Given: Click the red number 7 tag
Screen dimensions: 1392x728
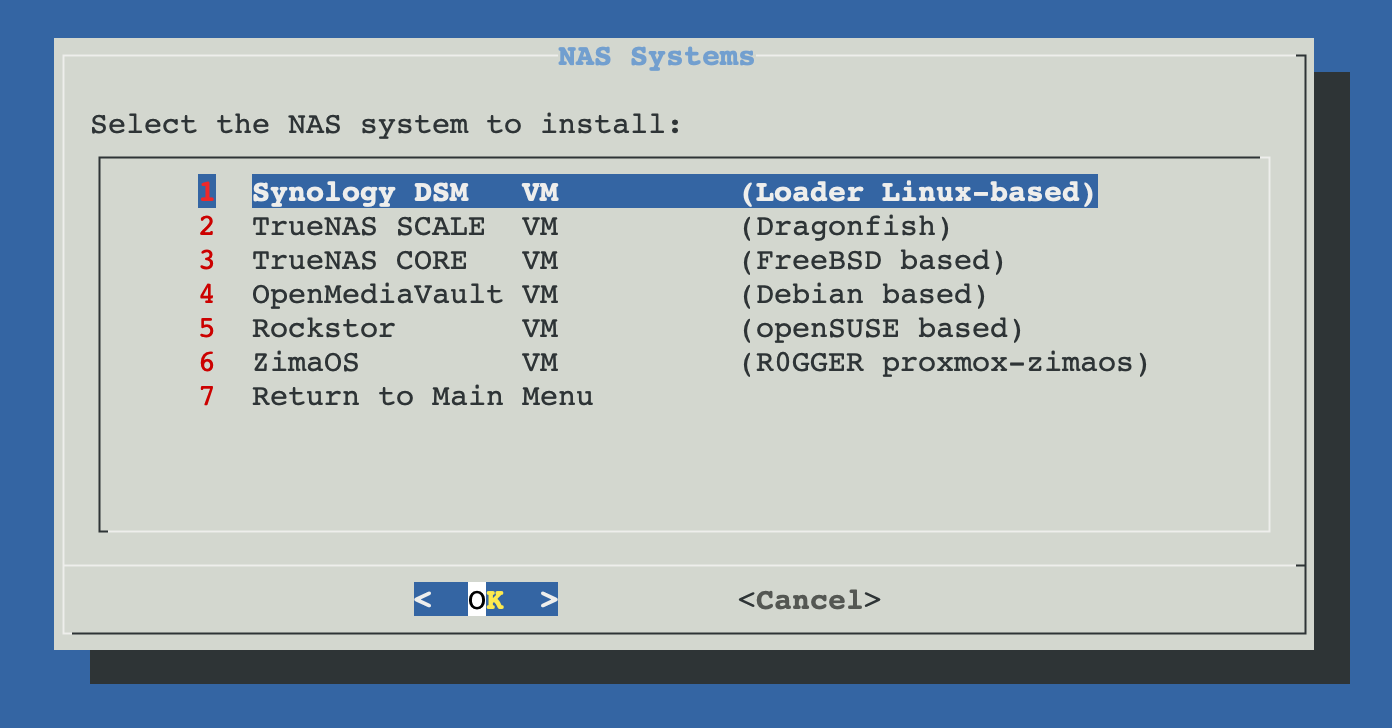Looking at the screenshot, I should coord(207,397).
